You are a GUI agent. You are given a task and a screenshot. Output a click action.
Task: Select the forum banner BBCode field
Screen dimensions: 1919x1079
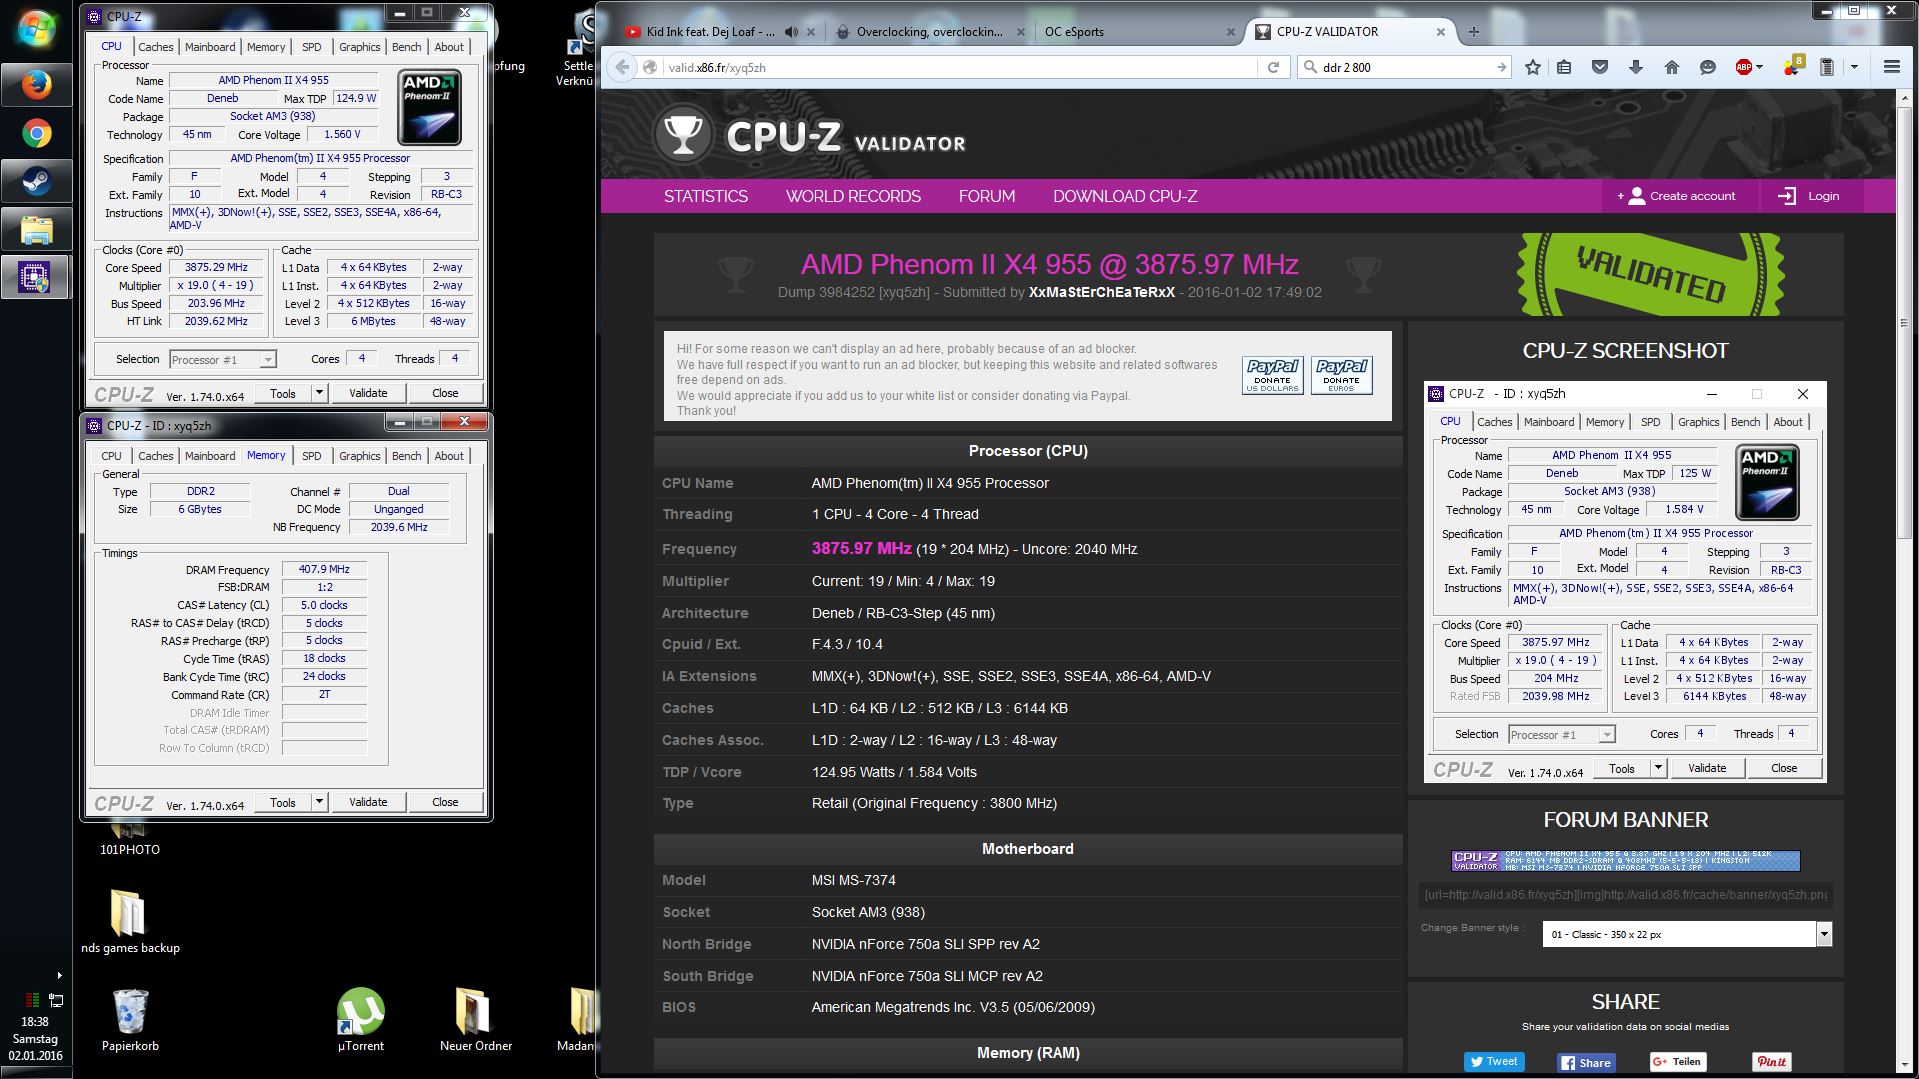tap(1625, 895)
